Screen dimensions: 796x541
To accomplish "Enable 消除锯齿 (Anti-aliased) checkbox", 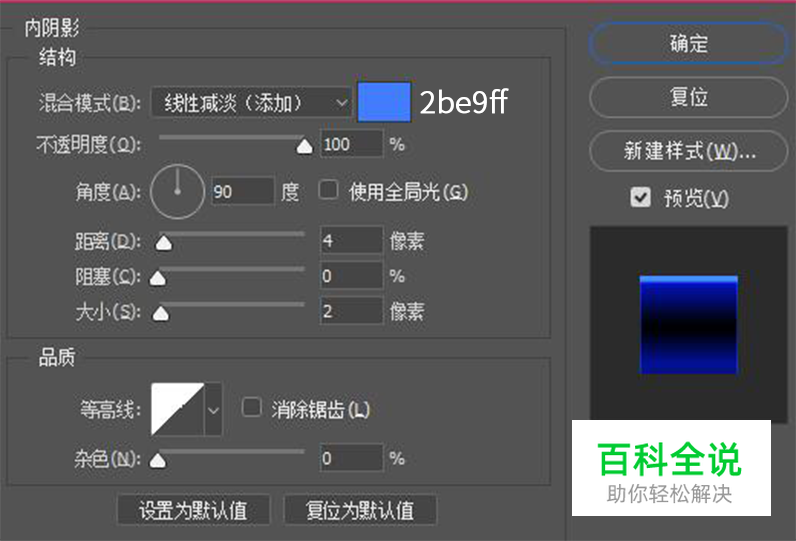I will pos(252,408).
